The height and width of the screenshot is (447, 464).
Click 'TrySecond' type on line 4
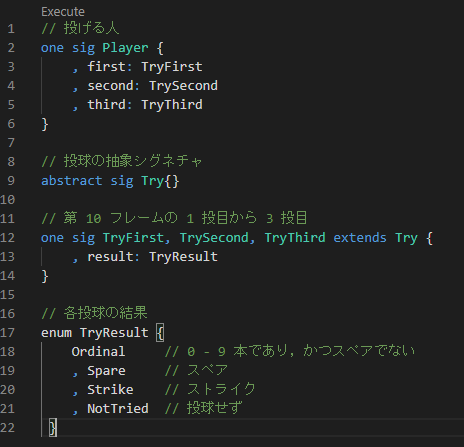[x=183, y=86]
